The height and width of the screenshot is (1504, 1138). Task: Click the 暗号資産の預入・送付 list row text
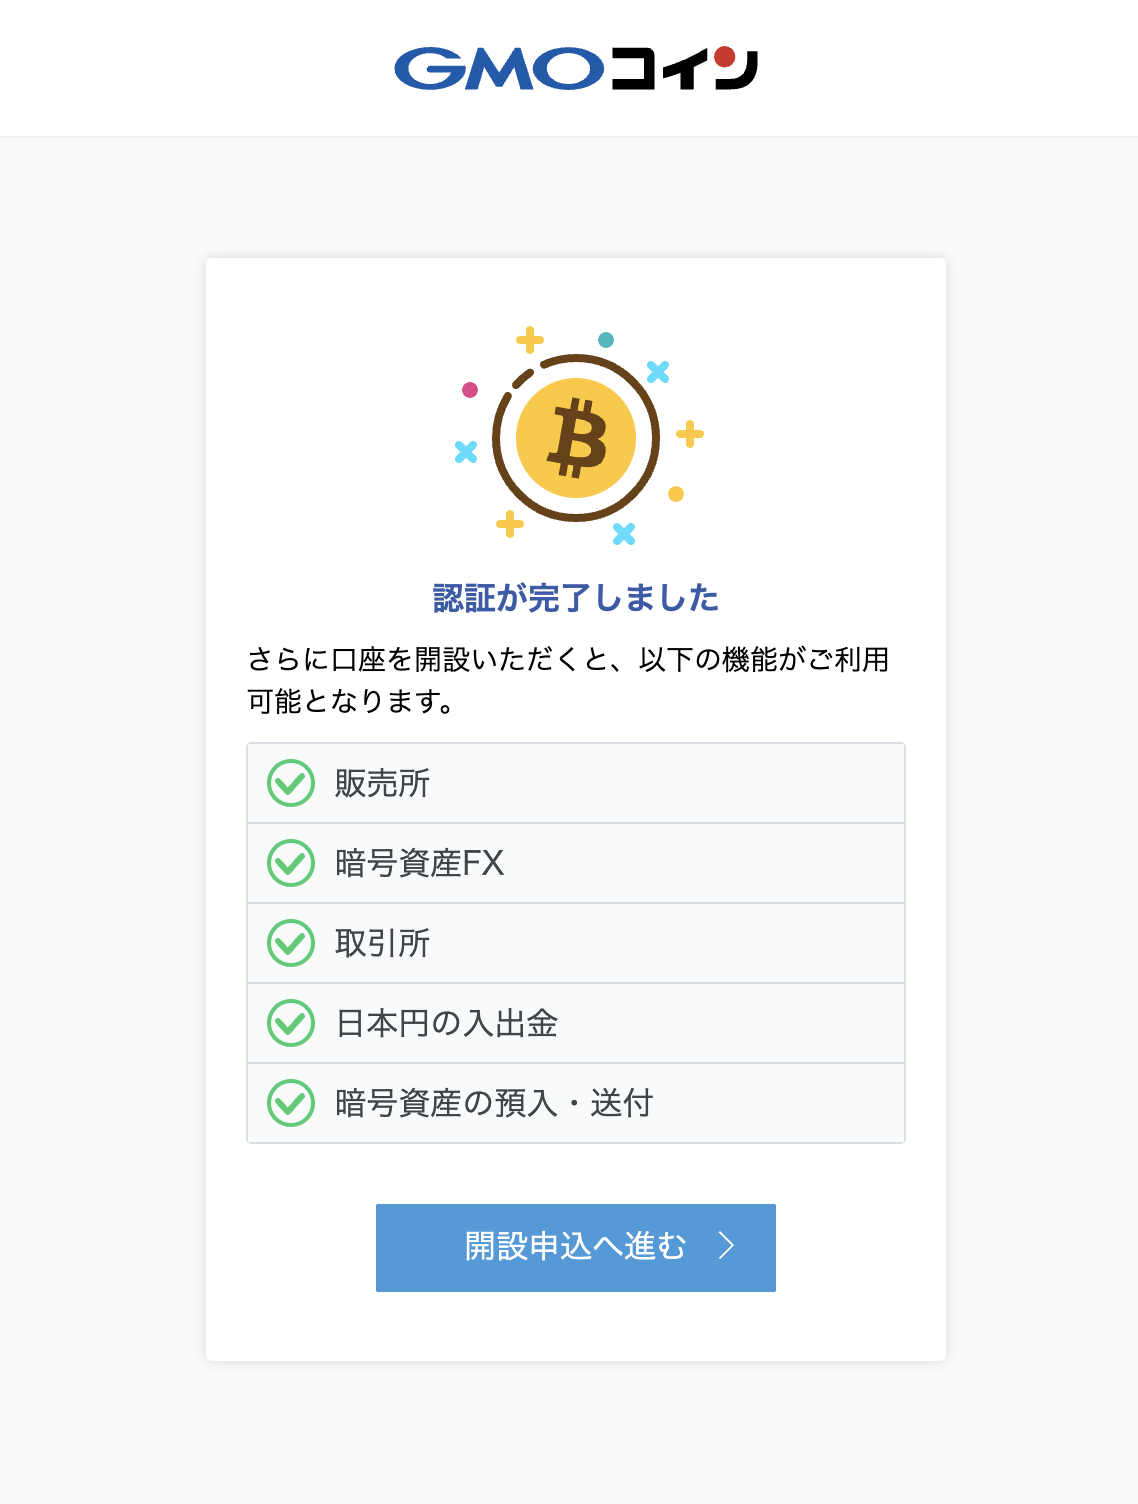click(x=494, y=1103)
